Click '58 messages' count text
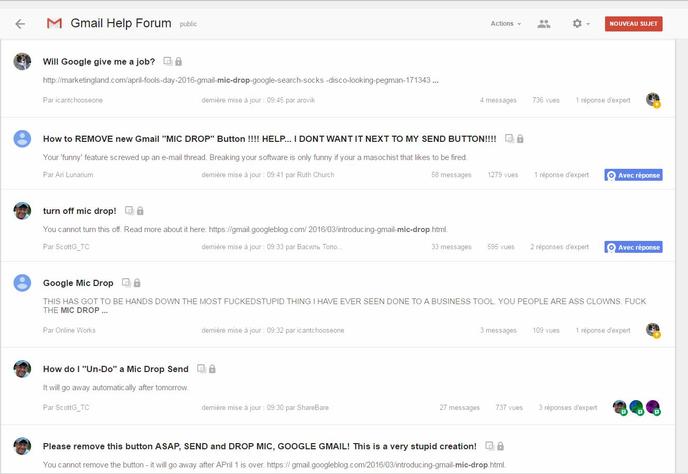 point(451,175)
